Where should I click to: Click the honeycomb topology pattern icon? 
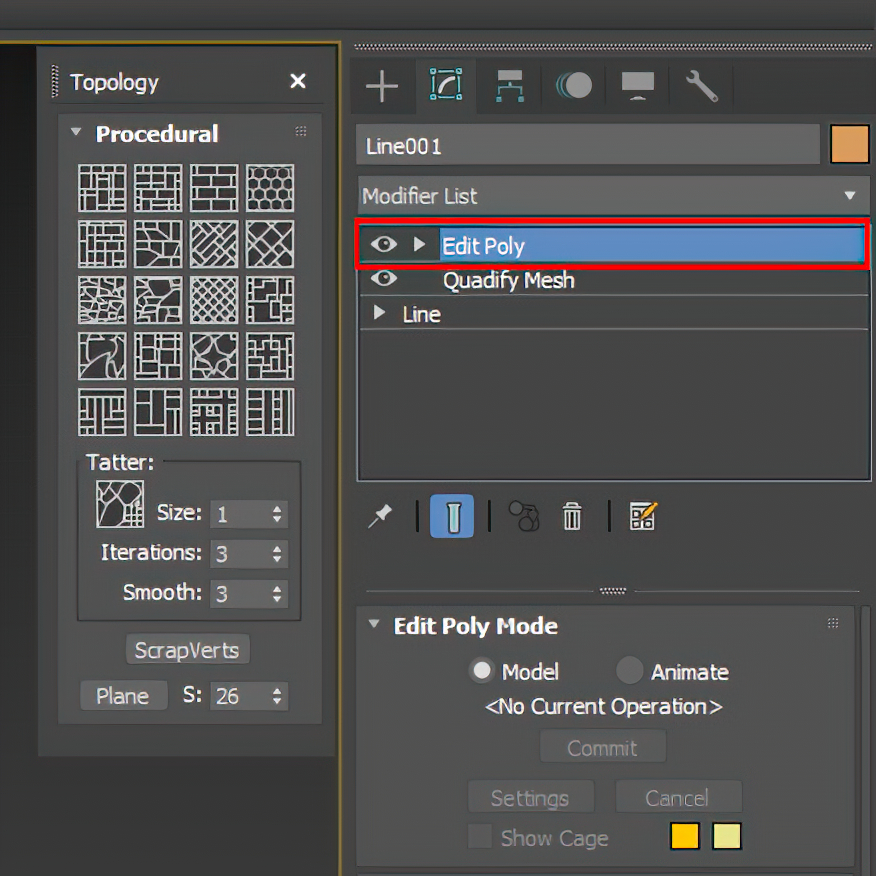270,188
